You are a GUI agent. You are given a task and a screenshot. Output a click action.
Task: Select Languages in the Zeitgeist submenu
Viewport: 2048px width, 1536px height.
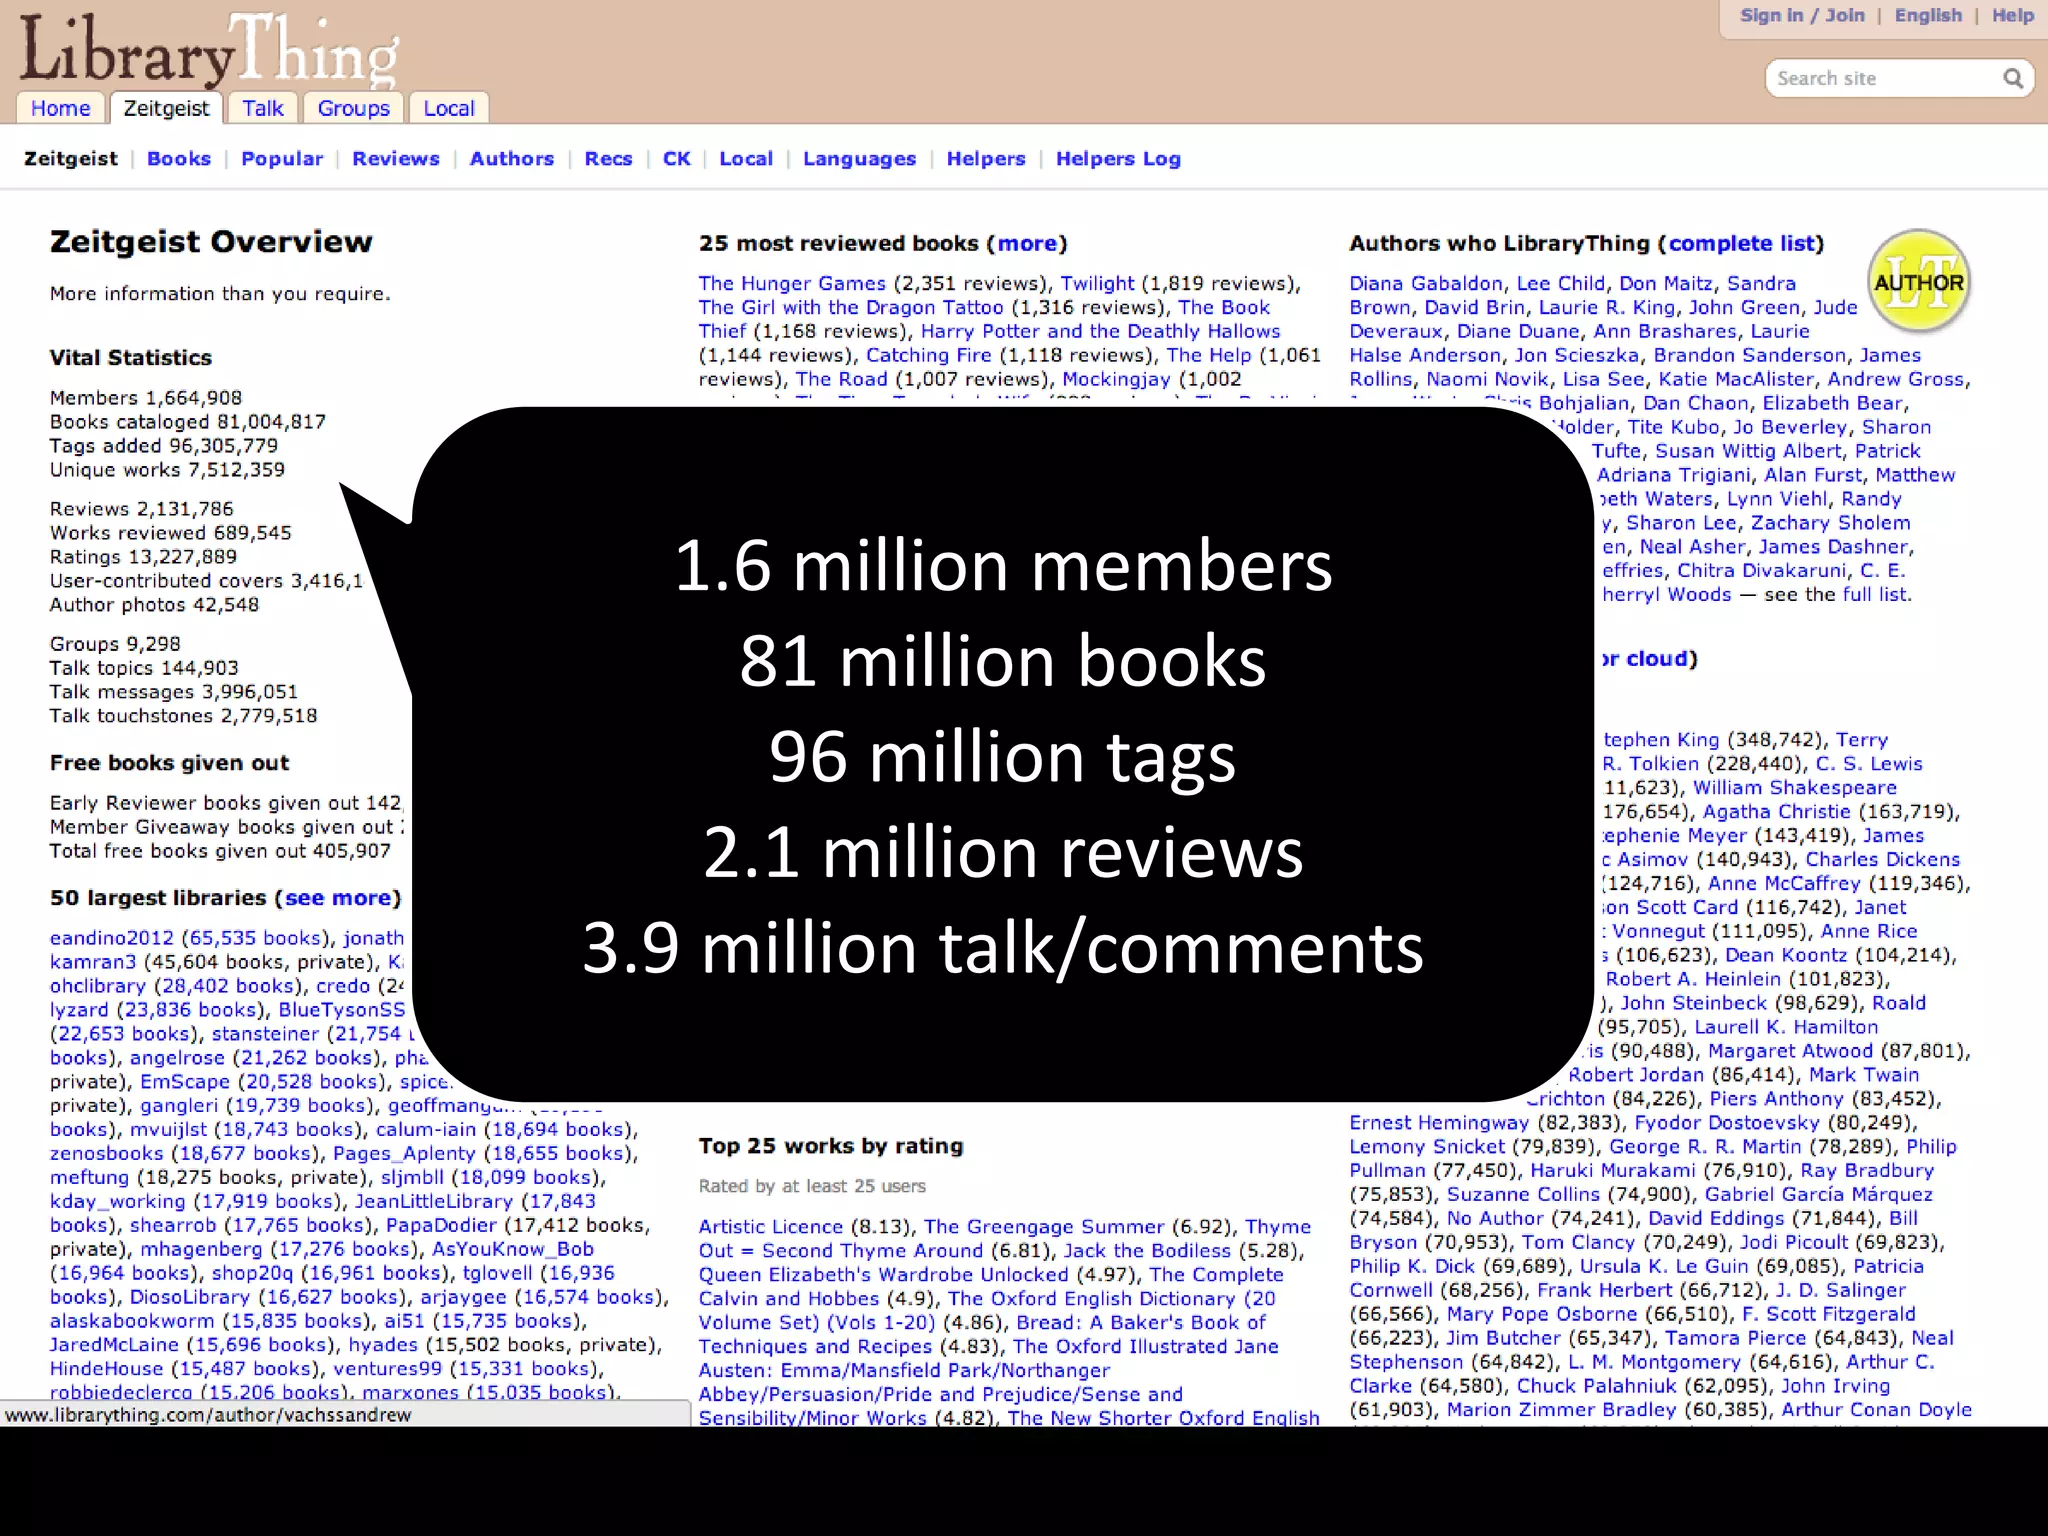click(x=859, y=159)
